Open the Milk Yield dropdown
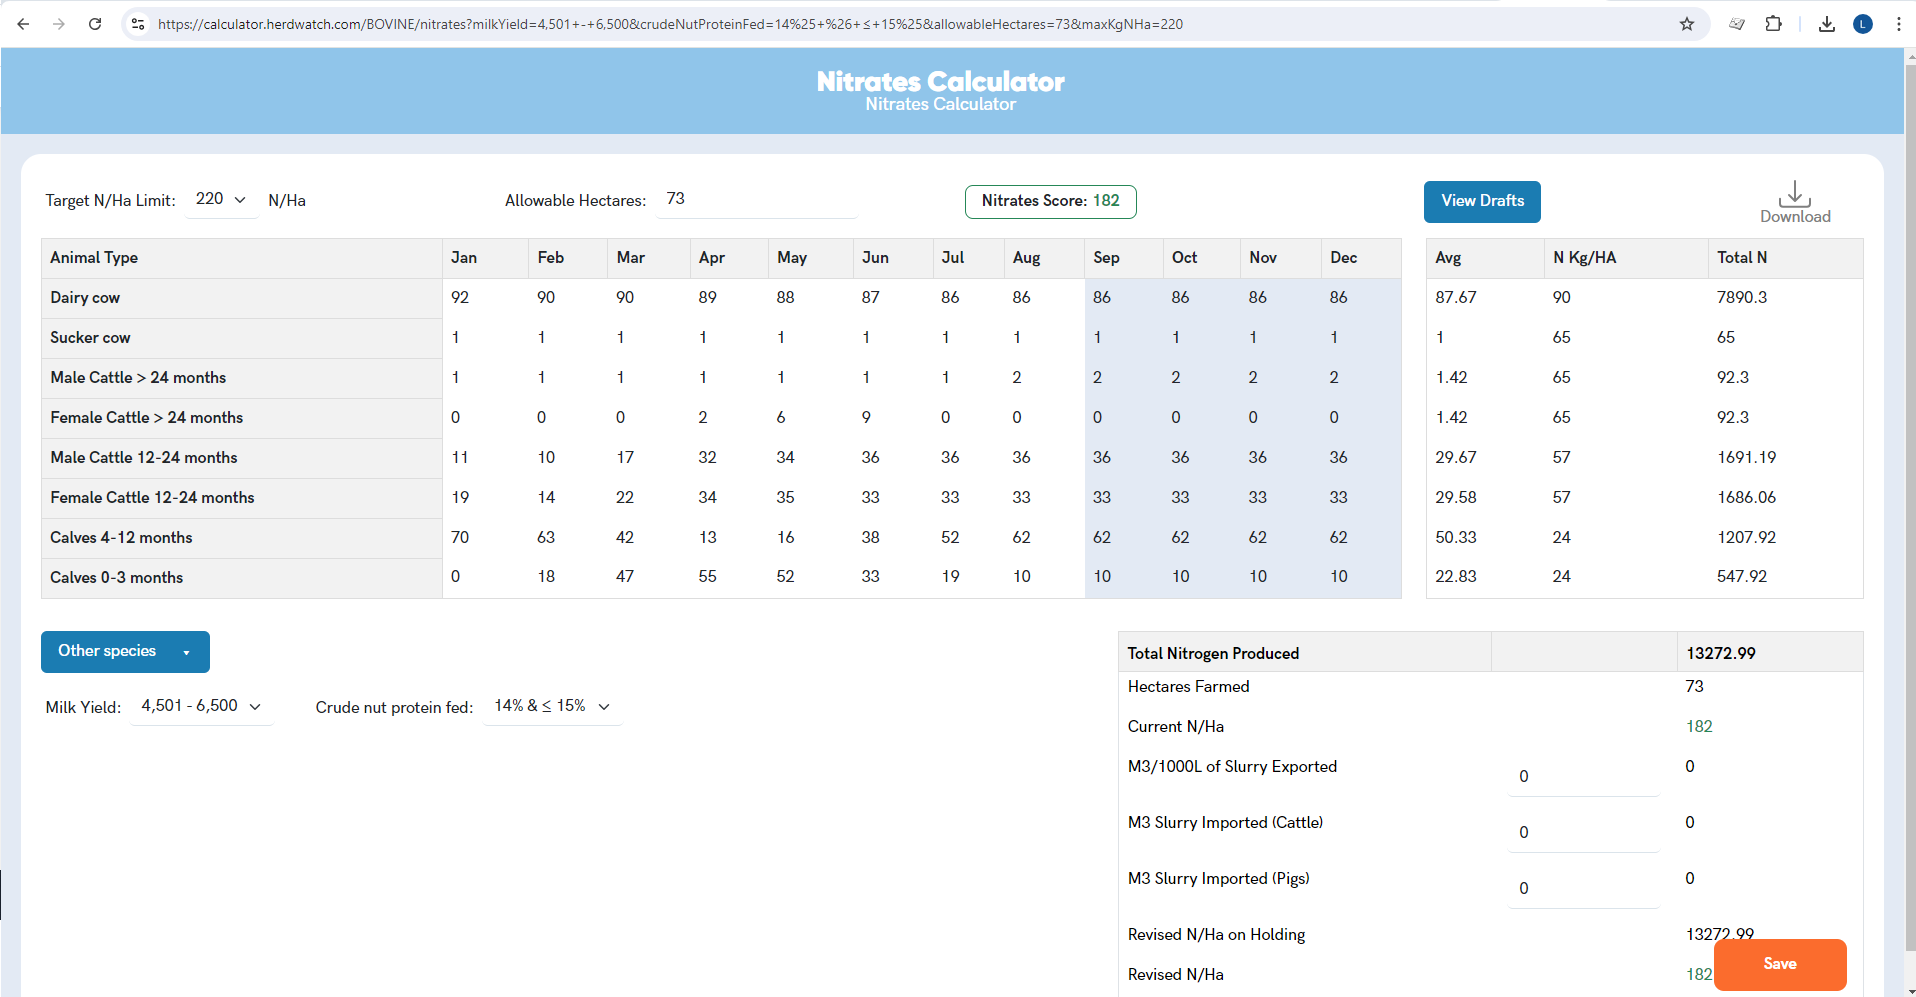Screen dimensions: 1916x997 [201, 706]
